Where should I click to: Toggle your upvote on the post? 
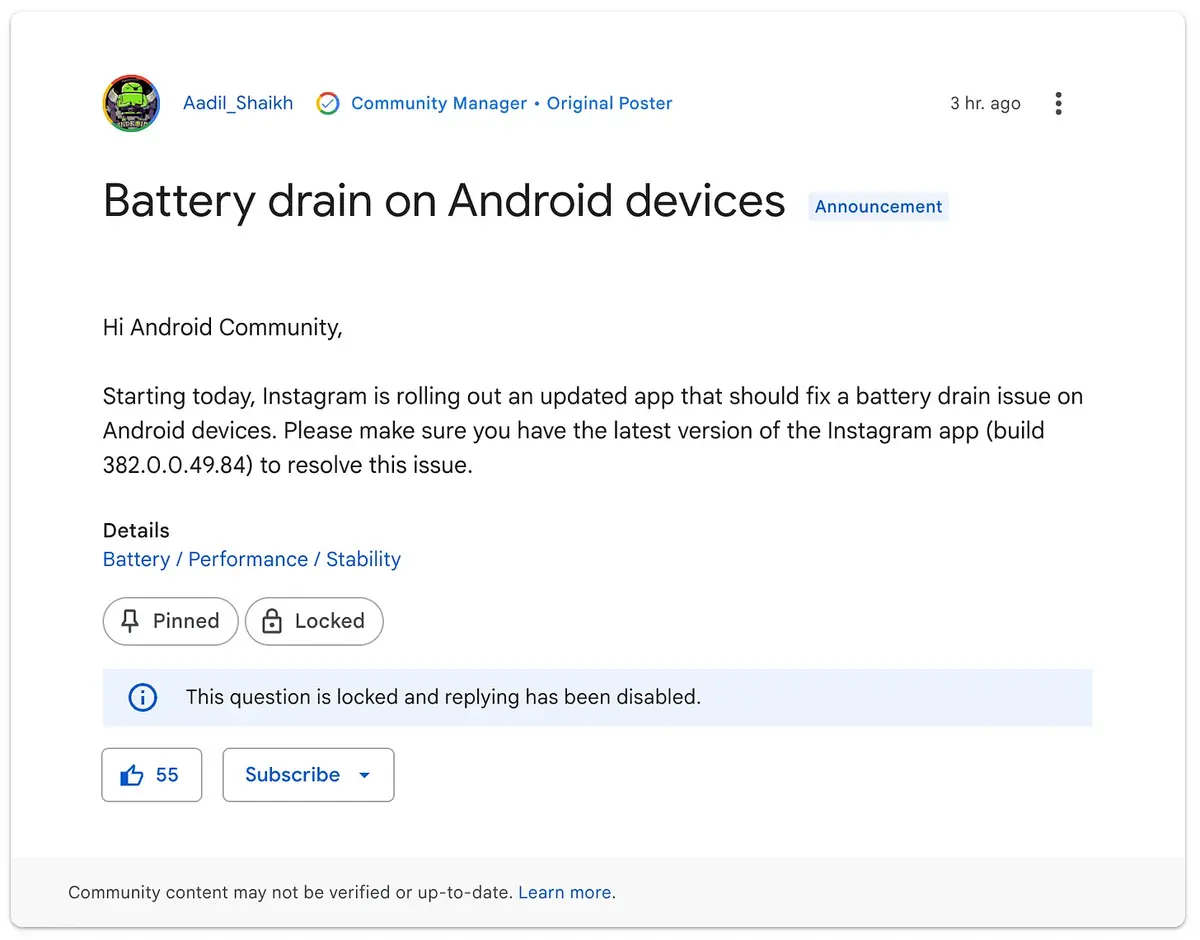[151, 774]
